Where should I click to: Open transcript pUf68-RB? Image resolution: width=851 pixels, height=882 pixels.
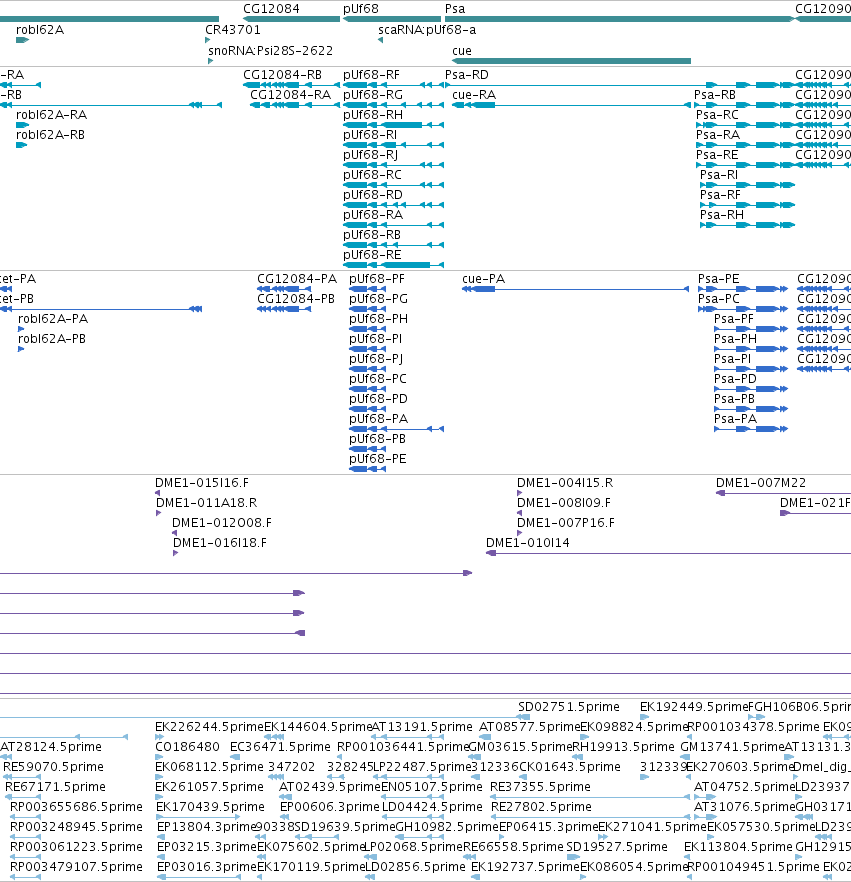pyautogui.click(x=372, y=235)
